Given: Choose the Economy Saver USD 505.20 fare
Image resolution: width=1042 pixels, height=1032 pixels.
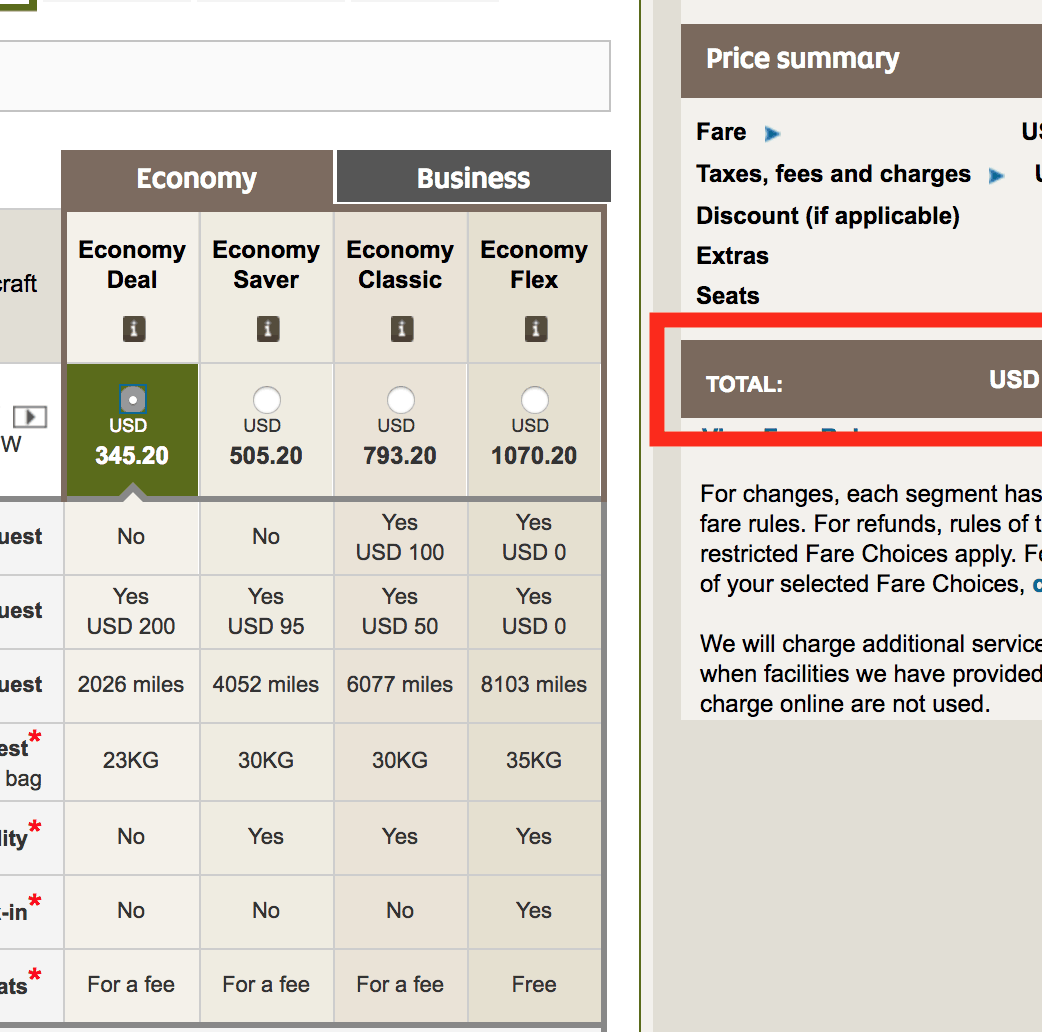Looking at the screenshot, I should [266, 401].
